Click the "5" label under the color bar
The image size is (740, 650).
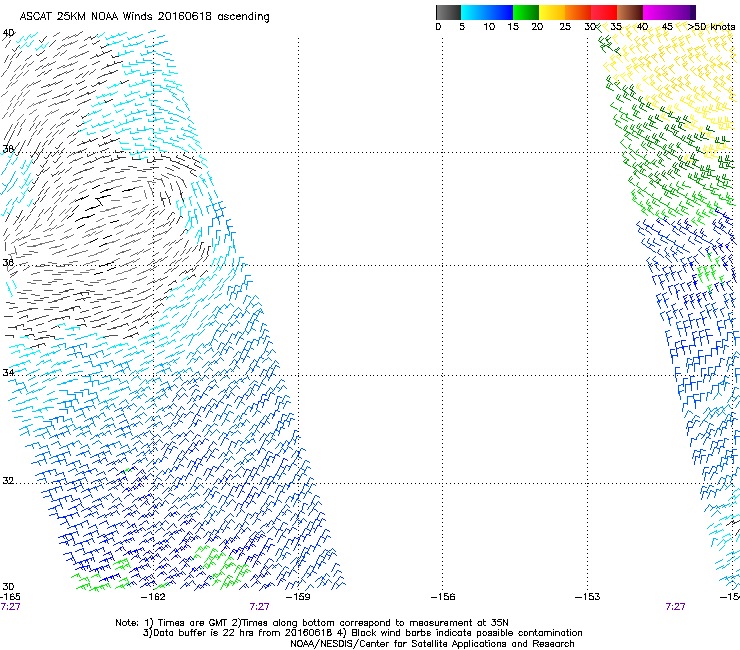pos(462,27)
